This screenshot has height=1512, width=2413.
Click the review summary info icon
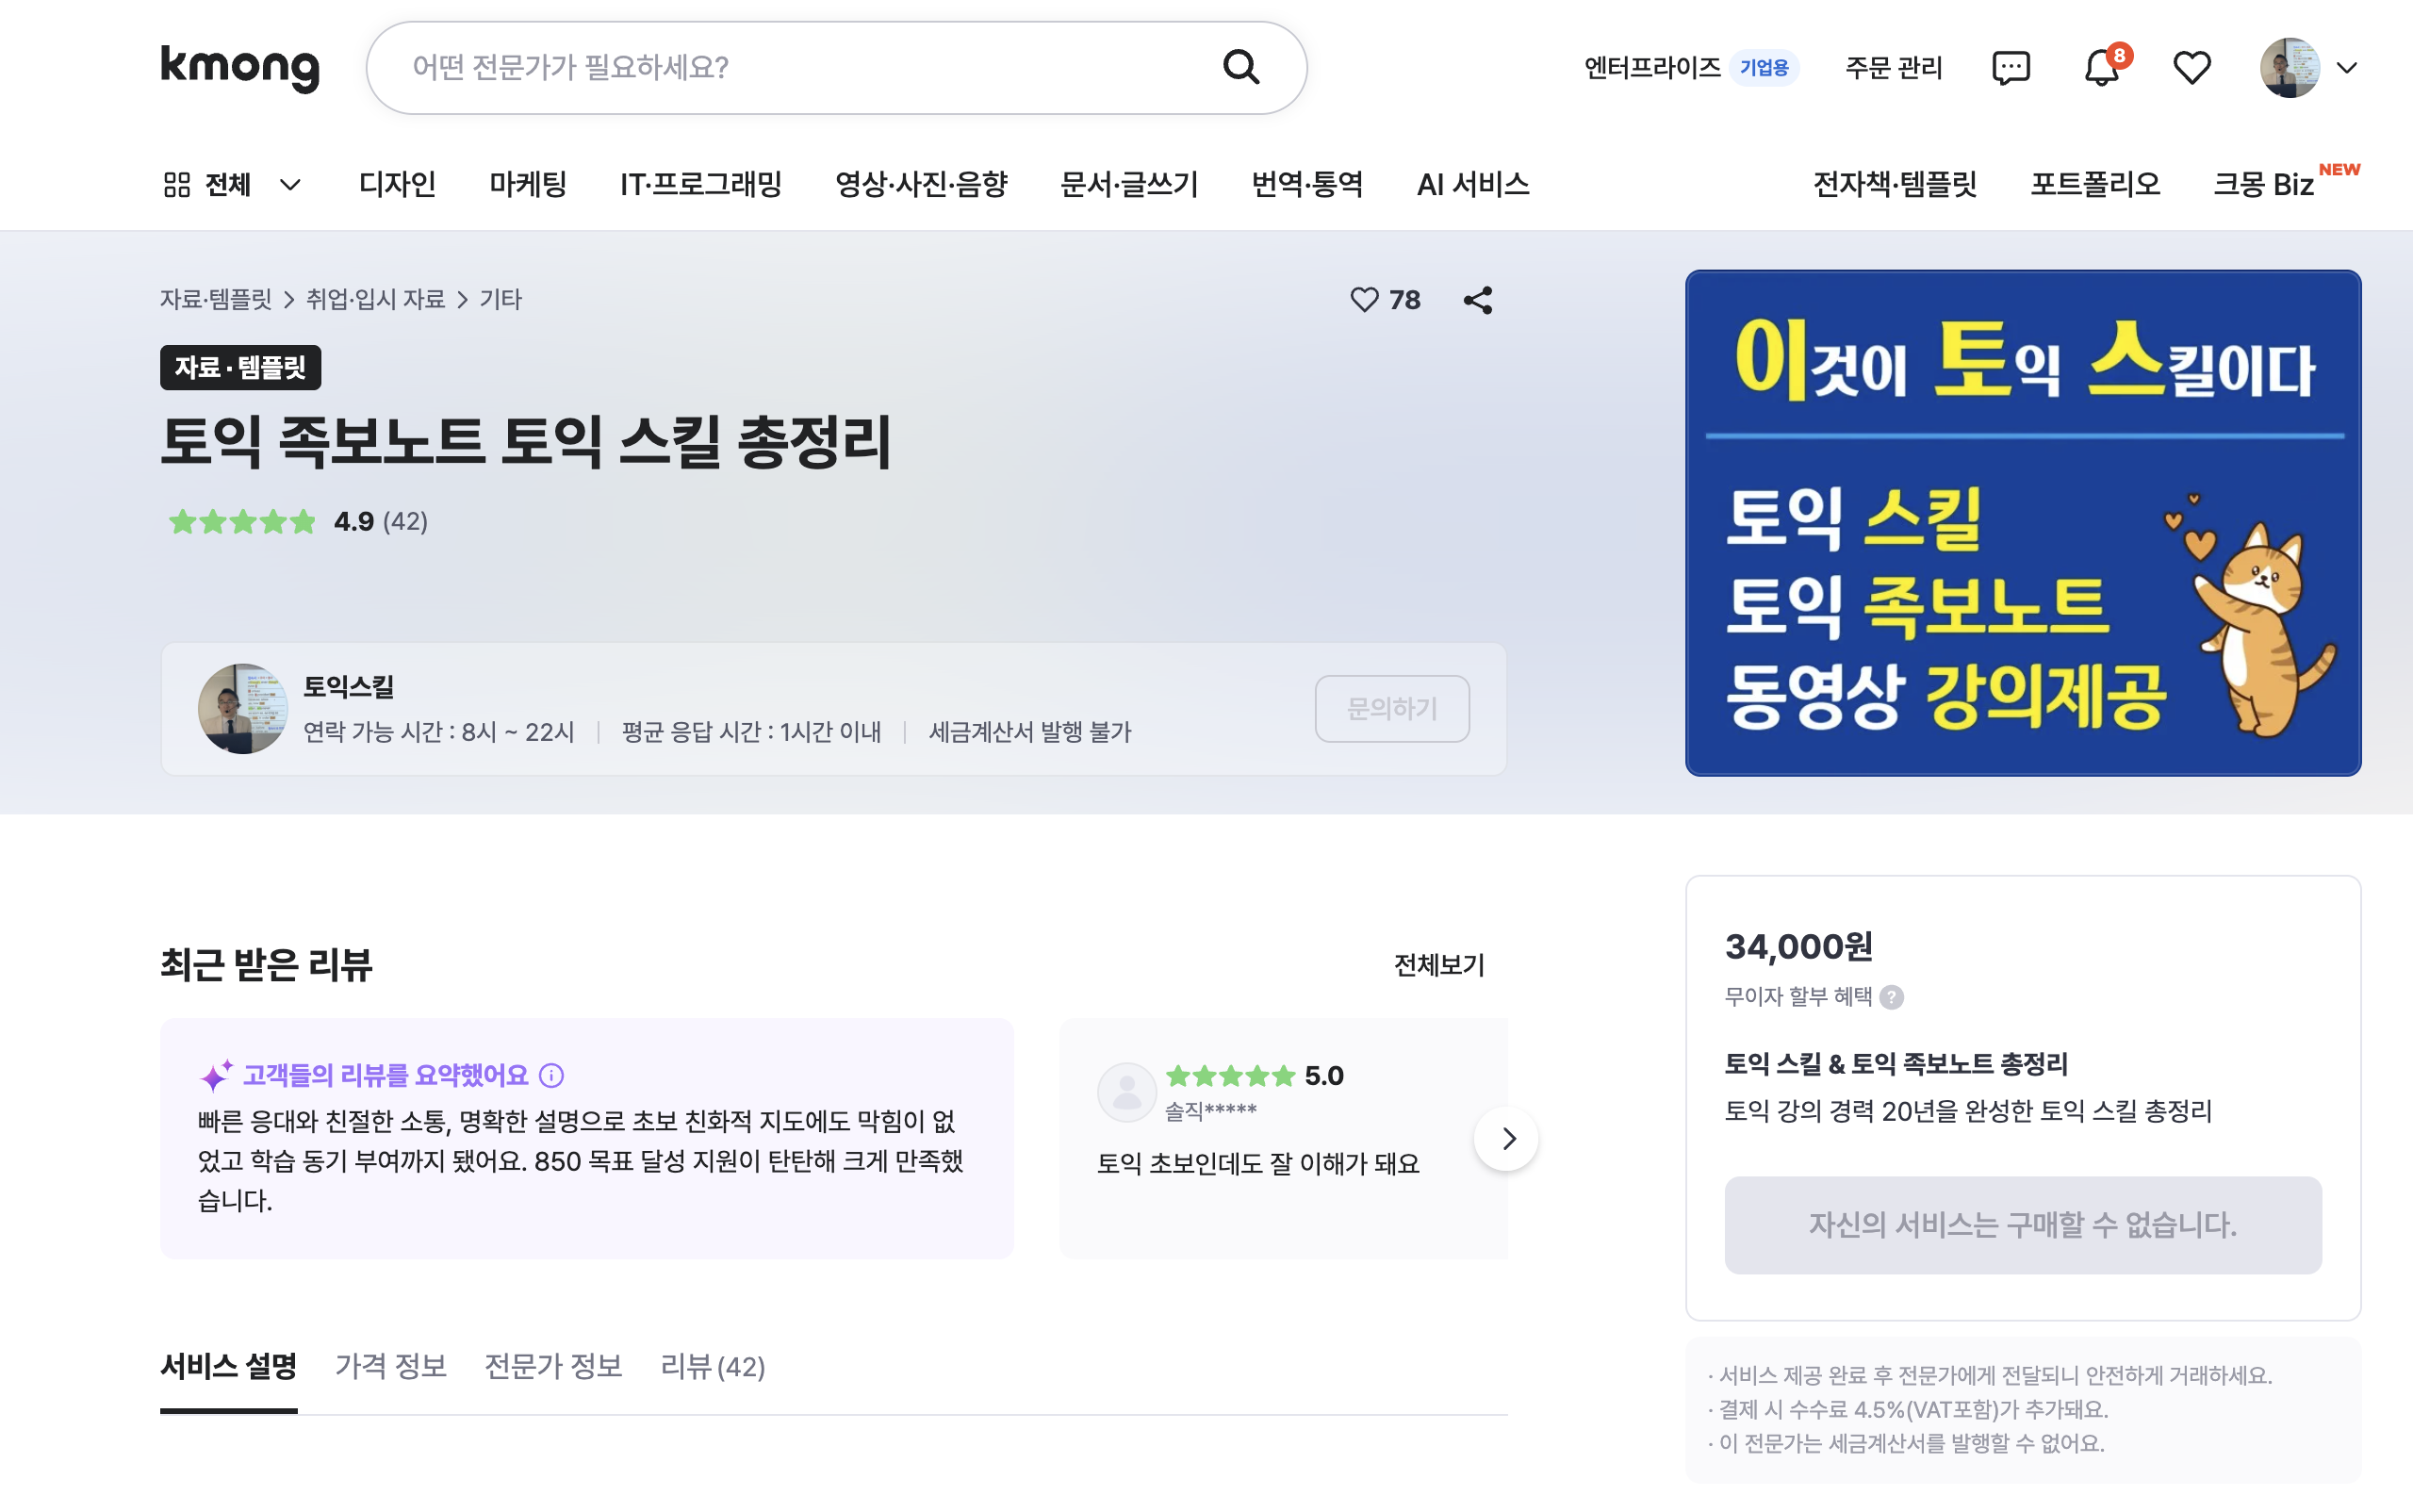pos(551,1075)
